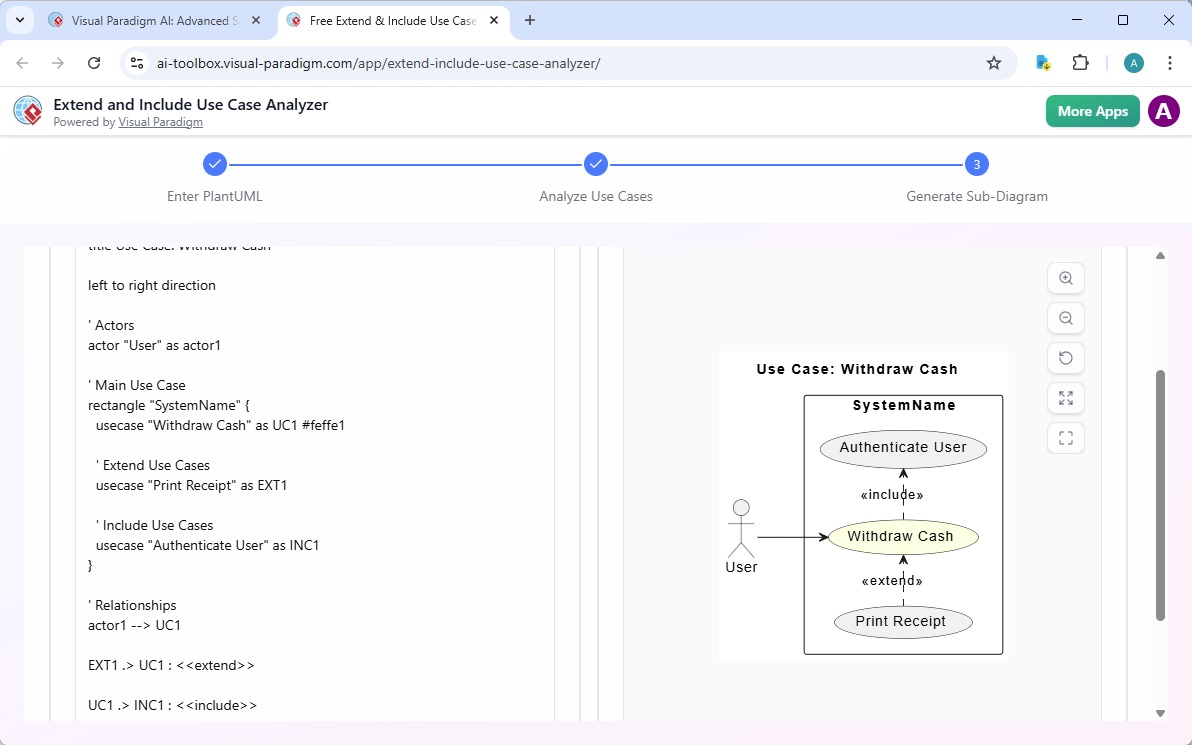Fit the diagram within the frame
1192x745 pixels.
click(x=1065, y=438)
